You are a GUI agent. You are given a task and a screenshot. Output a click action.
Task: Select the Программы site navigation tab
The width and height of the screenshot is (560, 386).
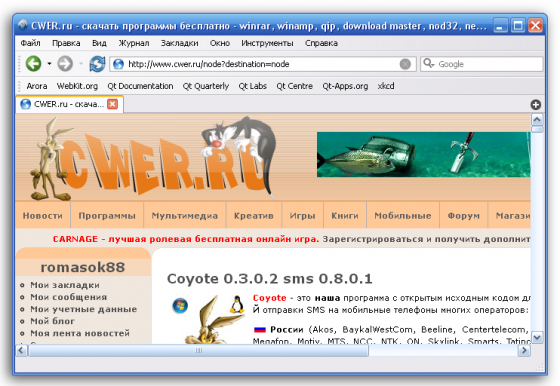pos(107,215)
